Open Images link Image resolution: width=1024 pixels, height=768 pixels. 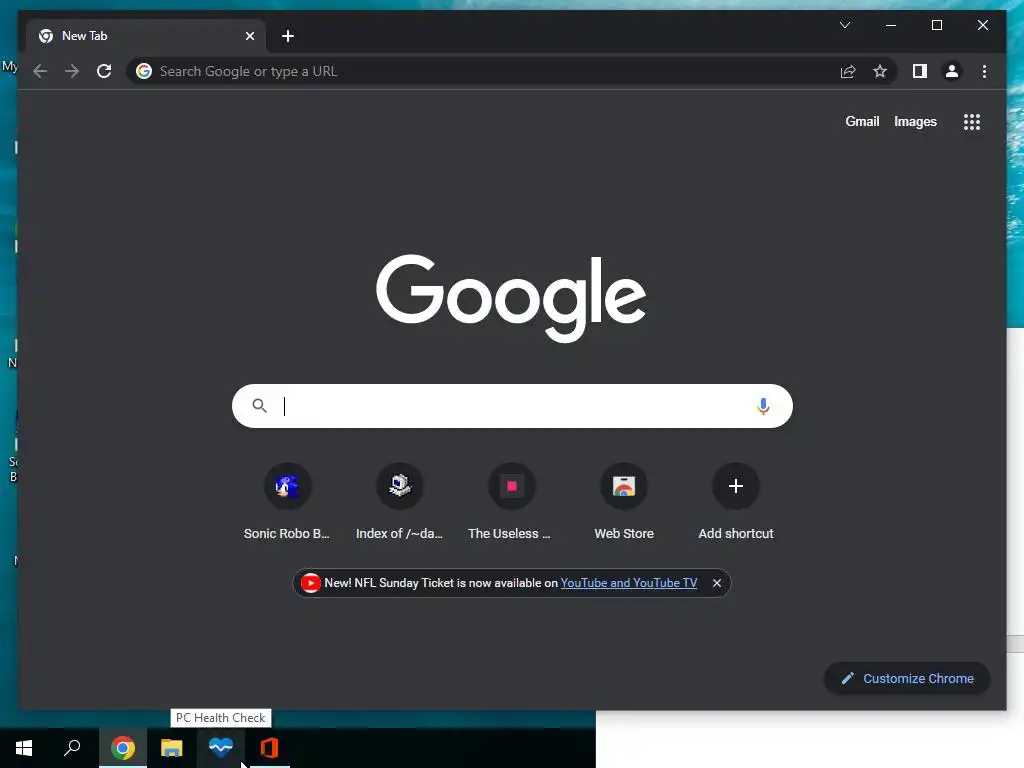[915, 121]
